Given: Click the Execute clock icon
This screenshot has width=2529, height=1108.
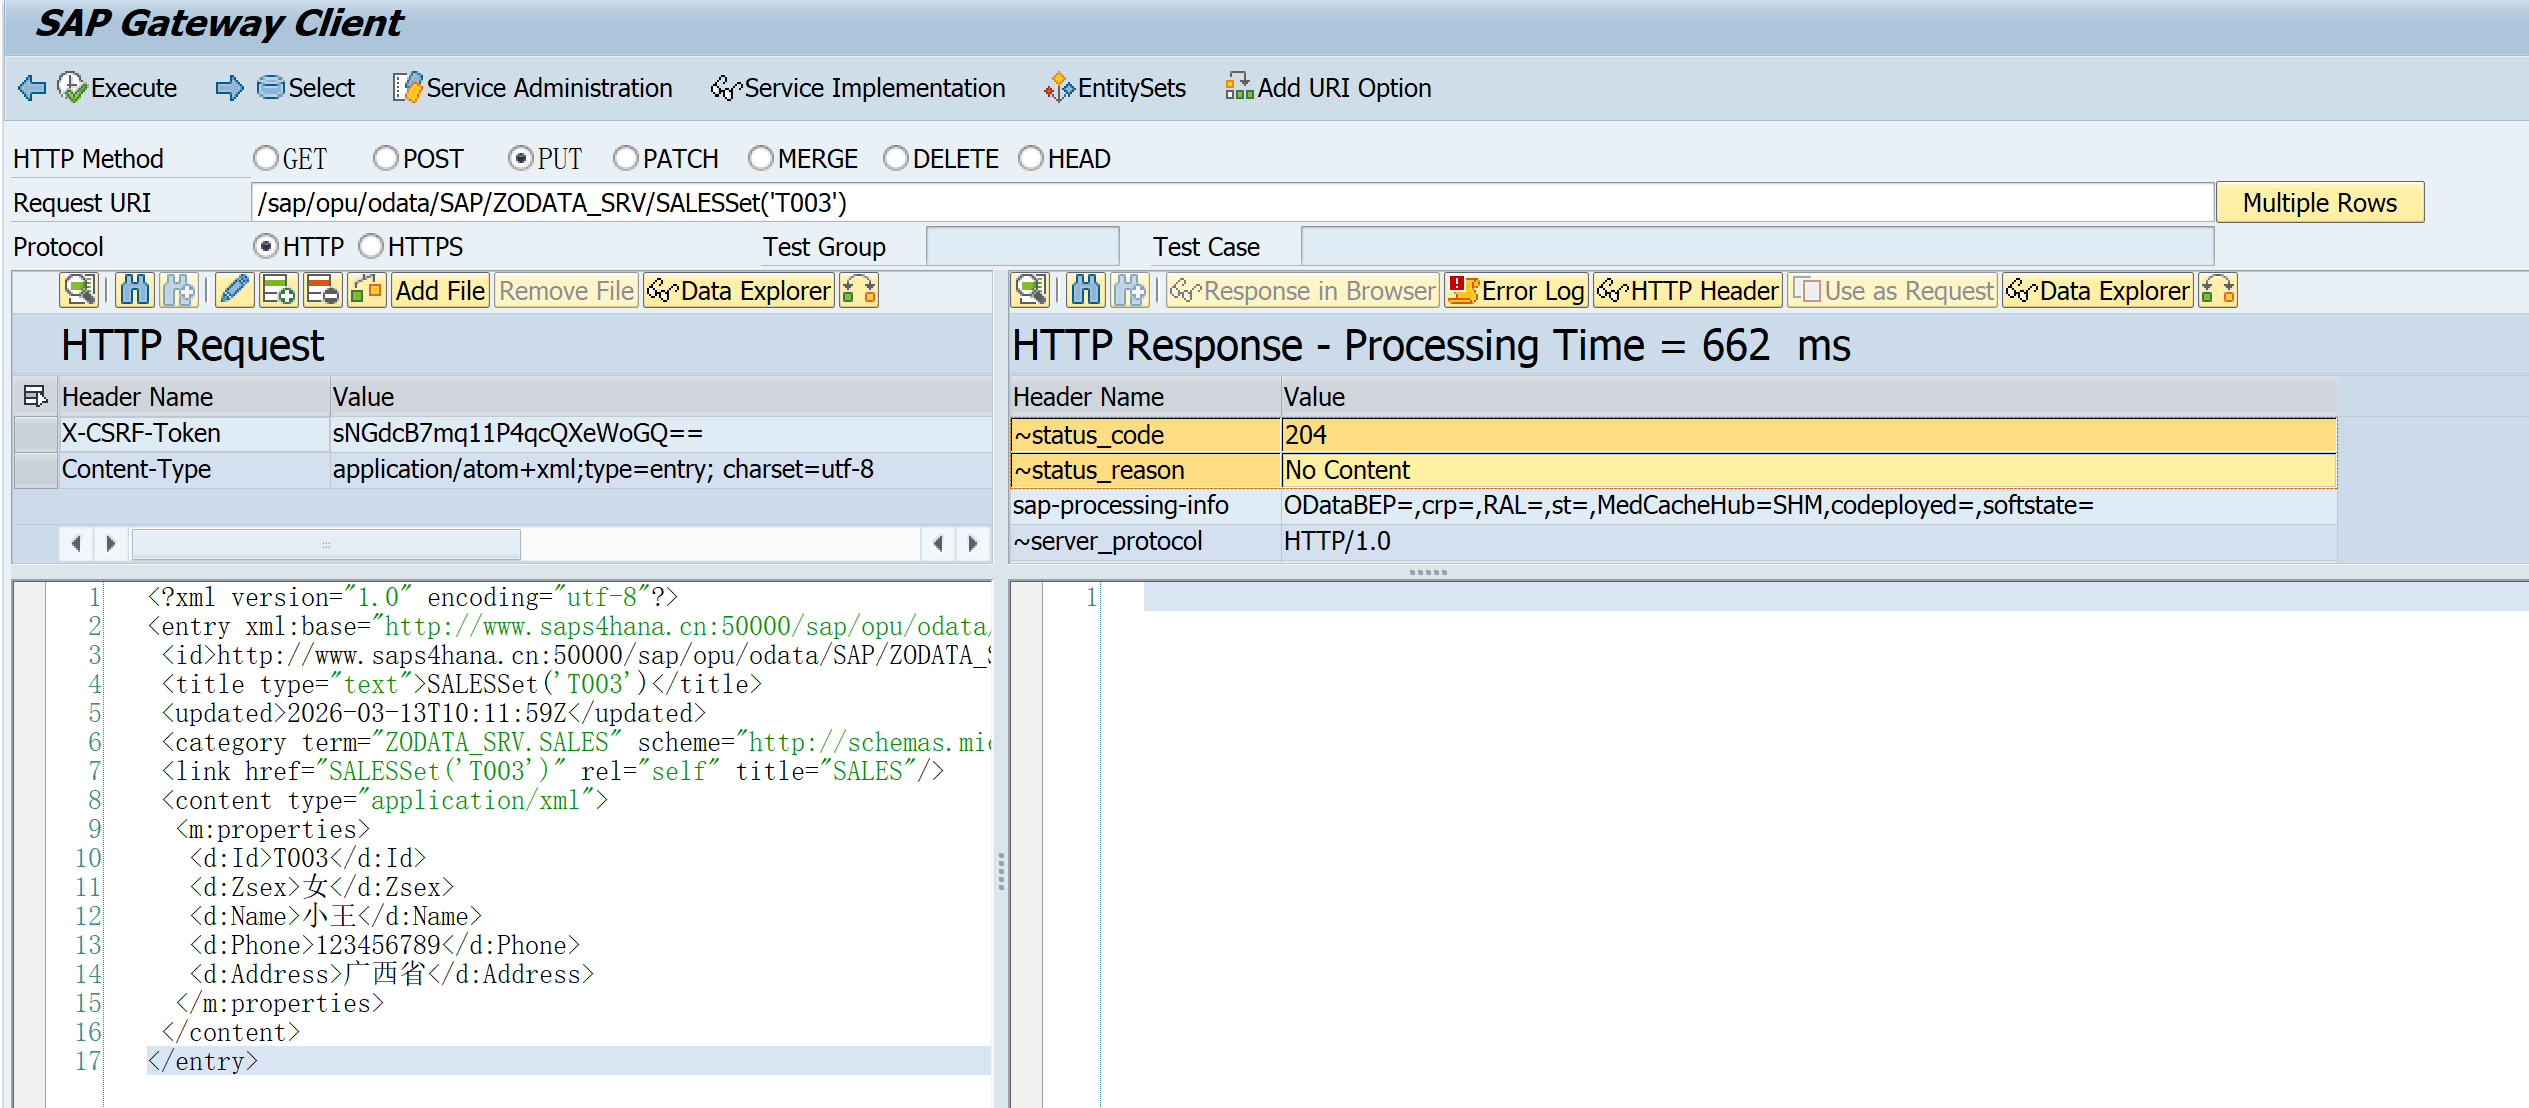Looking at the screenshot, I should pos(72,88).
